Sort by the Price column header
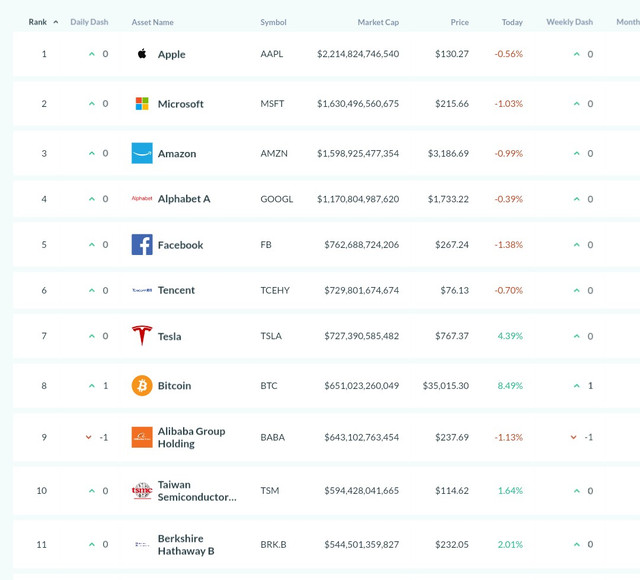This screenshot has width=640, height=580. tap(460, 22)
